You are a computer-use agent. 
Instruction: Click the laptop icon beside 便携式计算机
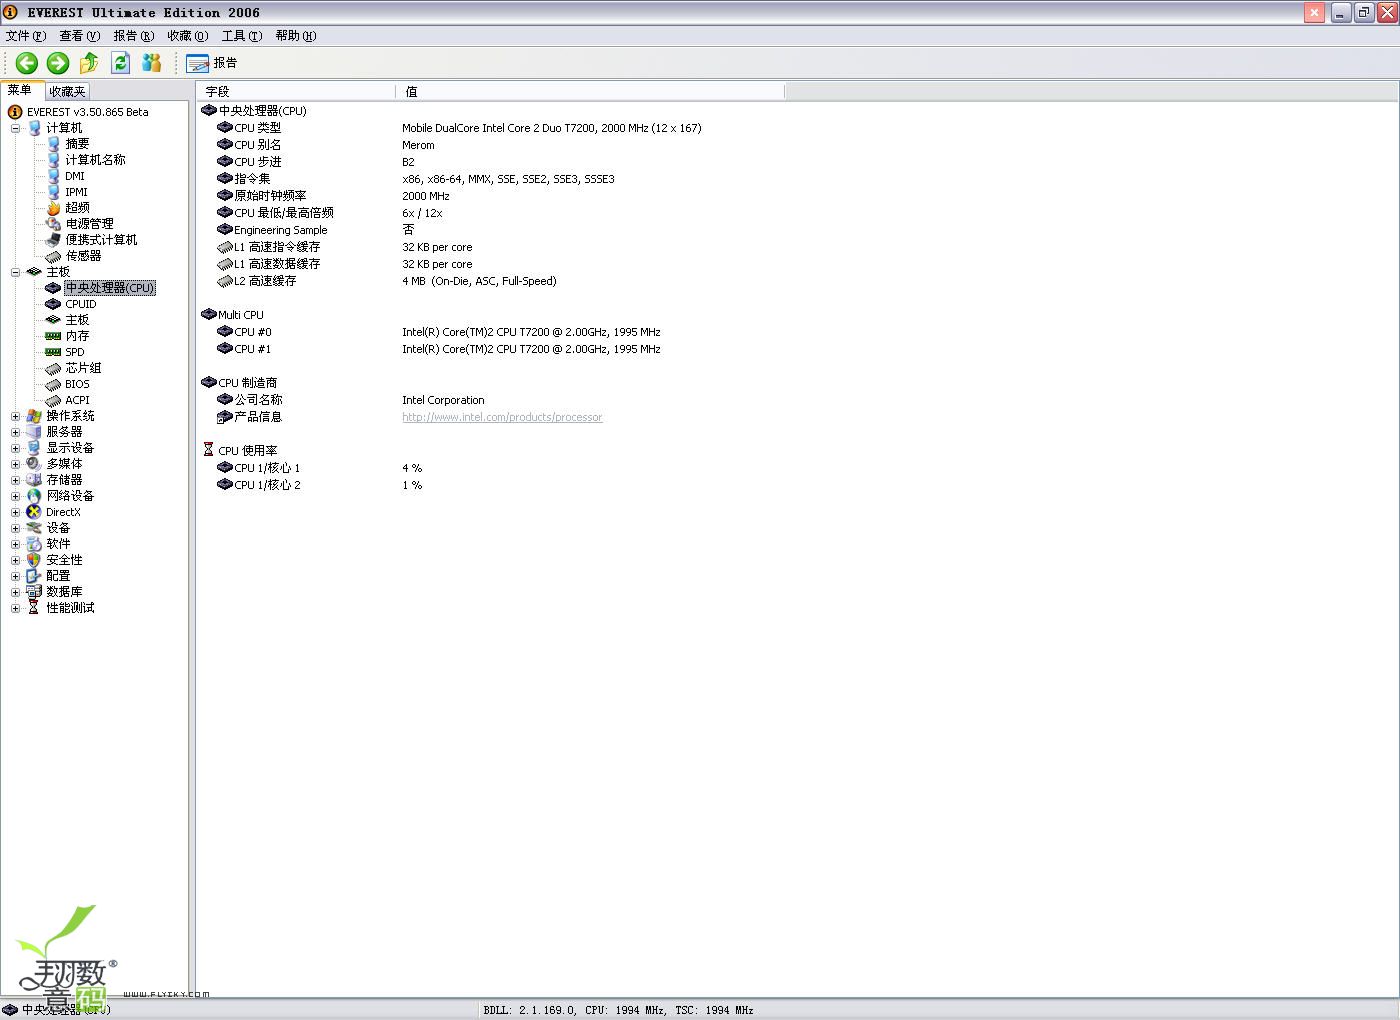point(53,240)
